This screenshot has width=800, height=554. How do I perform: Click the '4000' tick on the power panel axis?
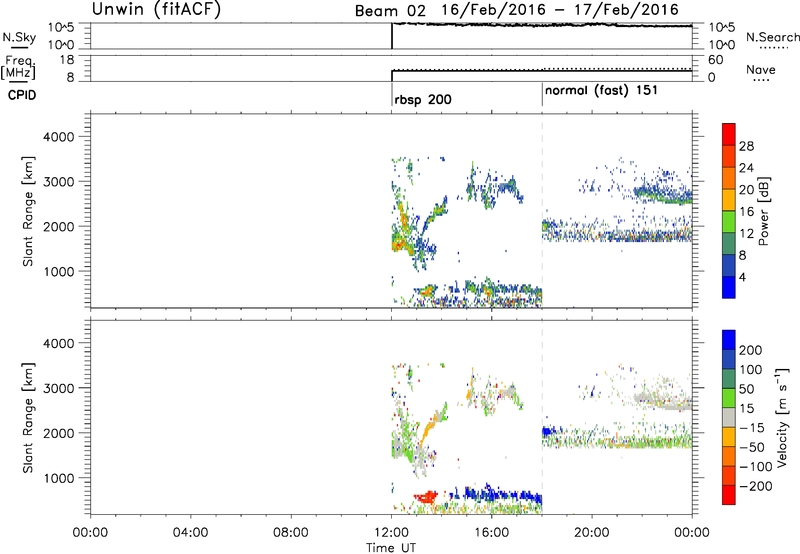point(58,137)
